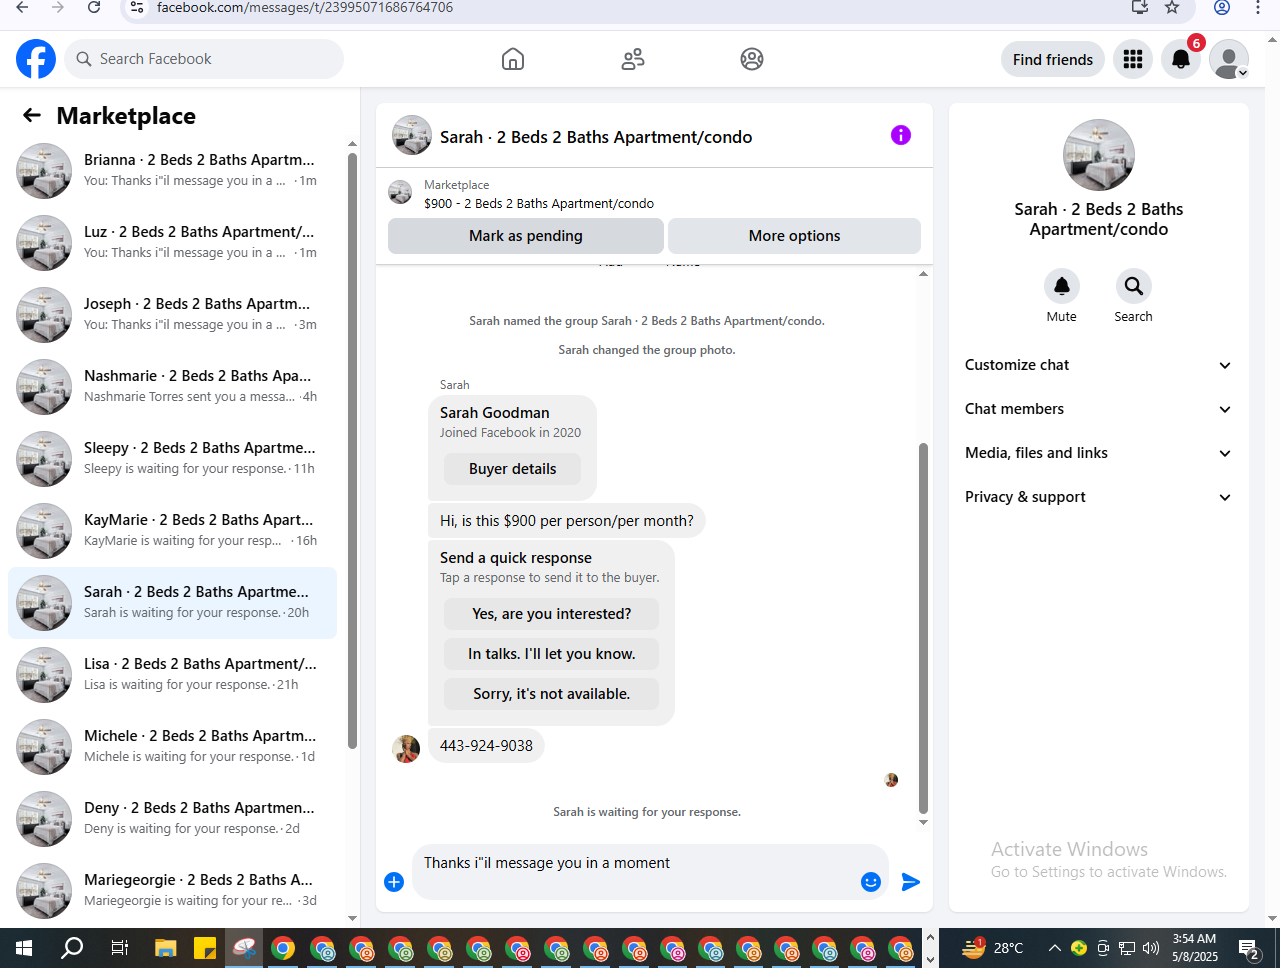This screenshot has width=1280, height=968.
Task: Send quick response 'In talks. I'll let you know.'
Action: point(551,654)
